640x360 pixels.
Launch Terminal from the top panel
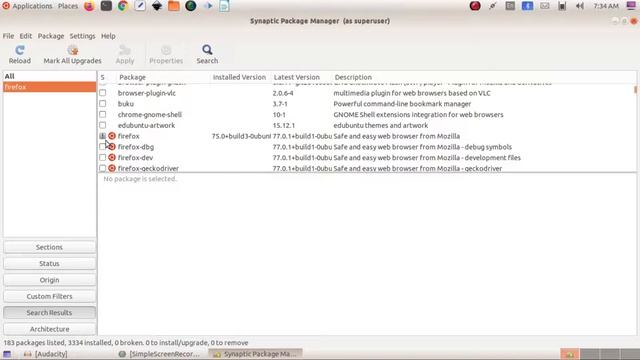(x=106, y=6)
